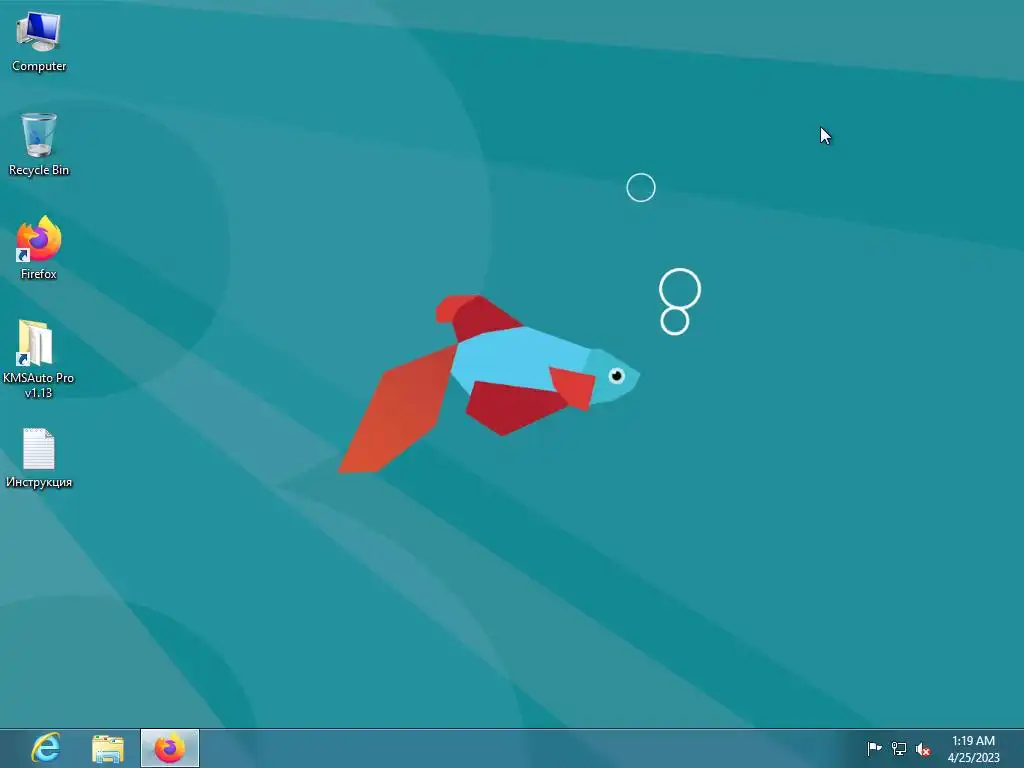1024x768 pixels.
Task: Open File Explorer from the taskbar
Action: [x=108, y=748]
